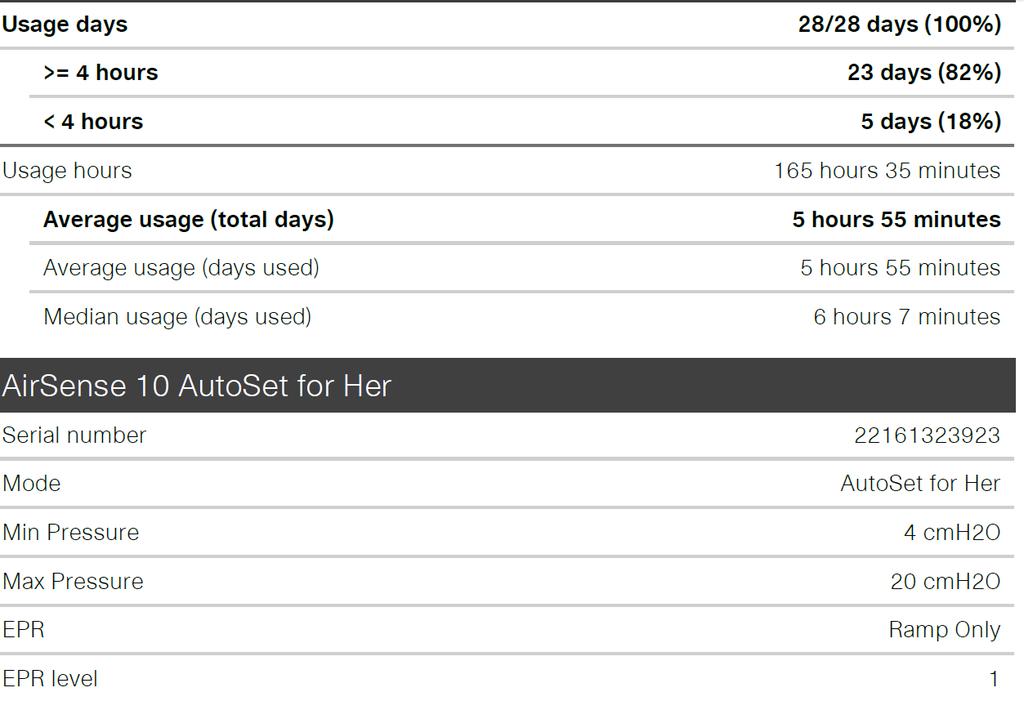Screen dimensions: 1024x710
Task: Click the Min Pressure 4 cmH2O value
Action: (x=952, y=532)
